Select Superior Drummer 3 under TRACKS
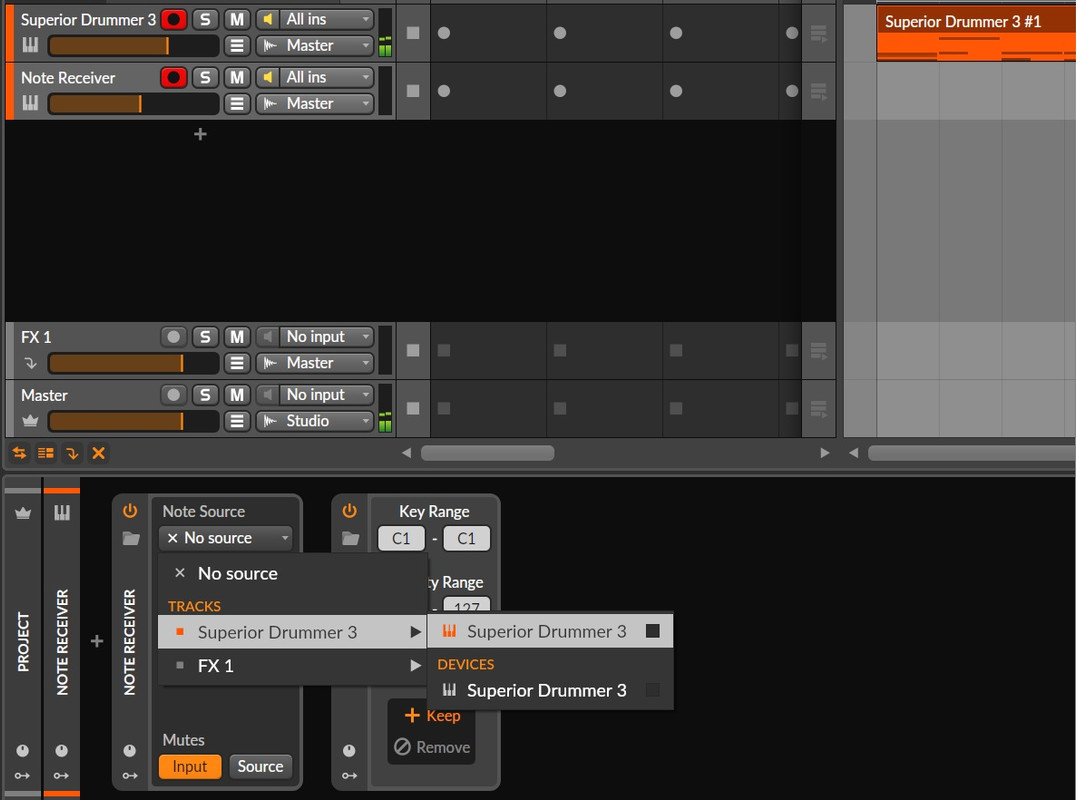 pyautogui.click(x=293, y=632)
